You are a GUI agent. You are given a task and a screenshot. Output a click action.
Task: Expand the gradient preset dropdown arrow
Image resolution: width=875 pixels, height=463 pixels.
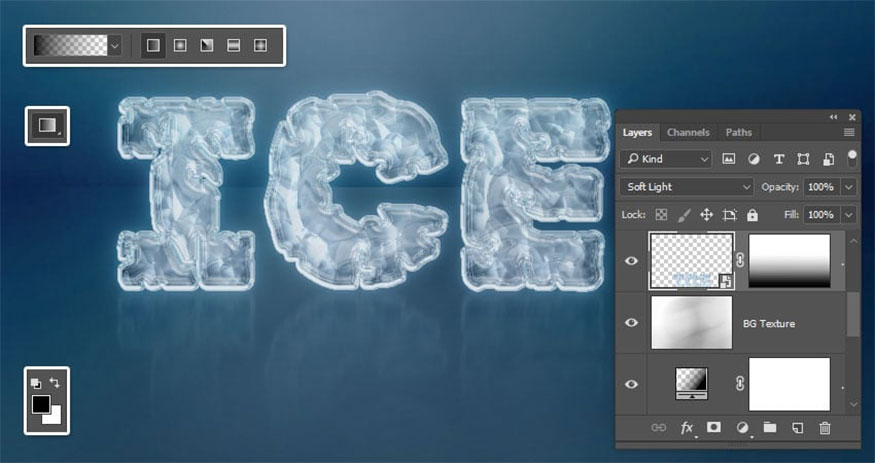point(115,46)
